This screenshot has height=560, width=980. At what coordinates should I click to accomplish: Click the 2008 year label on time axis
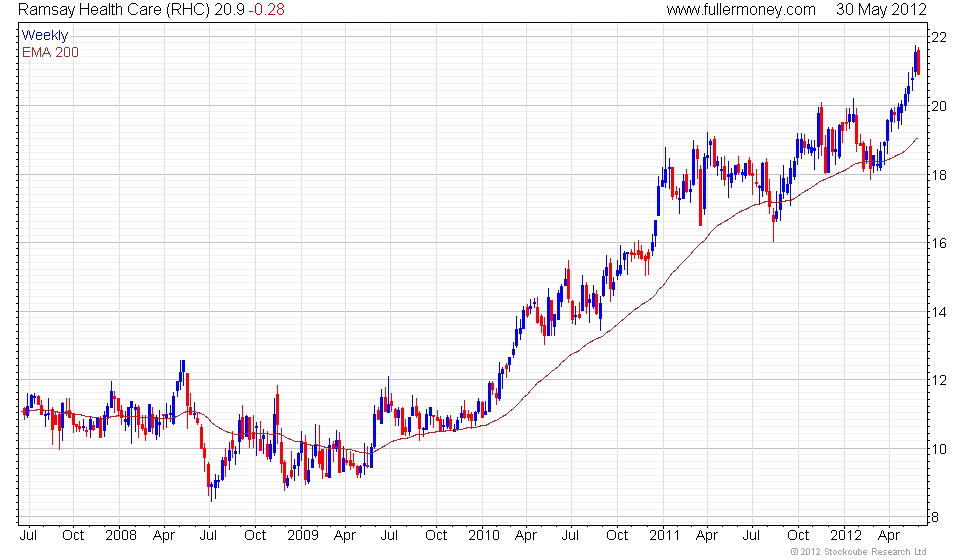coord(121,536)
